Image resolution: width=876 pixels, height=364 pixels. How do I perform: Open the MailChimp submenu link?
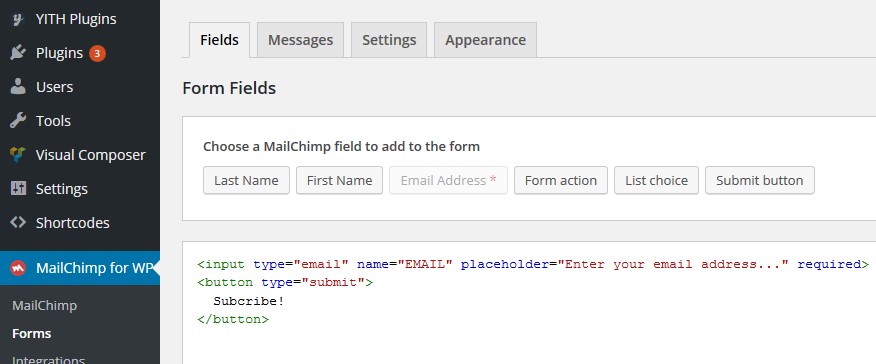(45, 306)
